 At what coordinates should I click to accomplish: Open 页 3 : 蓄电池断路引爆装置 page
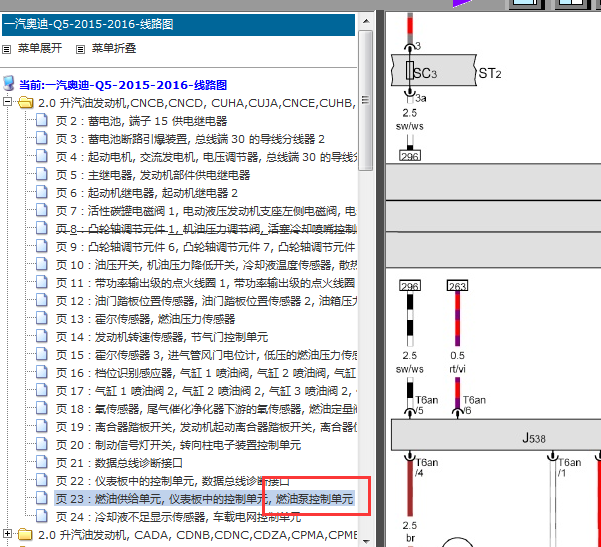pyautogui.click(x=190, y=139)
